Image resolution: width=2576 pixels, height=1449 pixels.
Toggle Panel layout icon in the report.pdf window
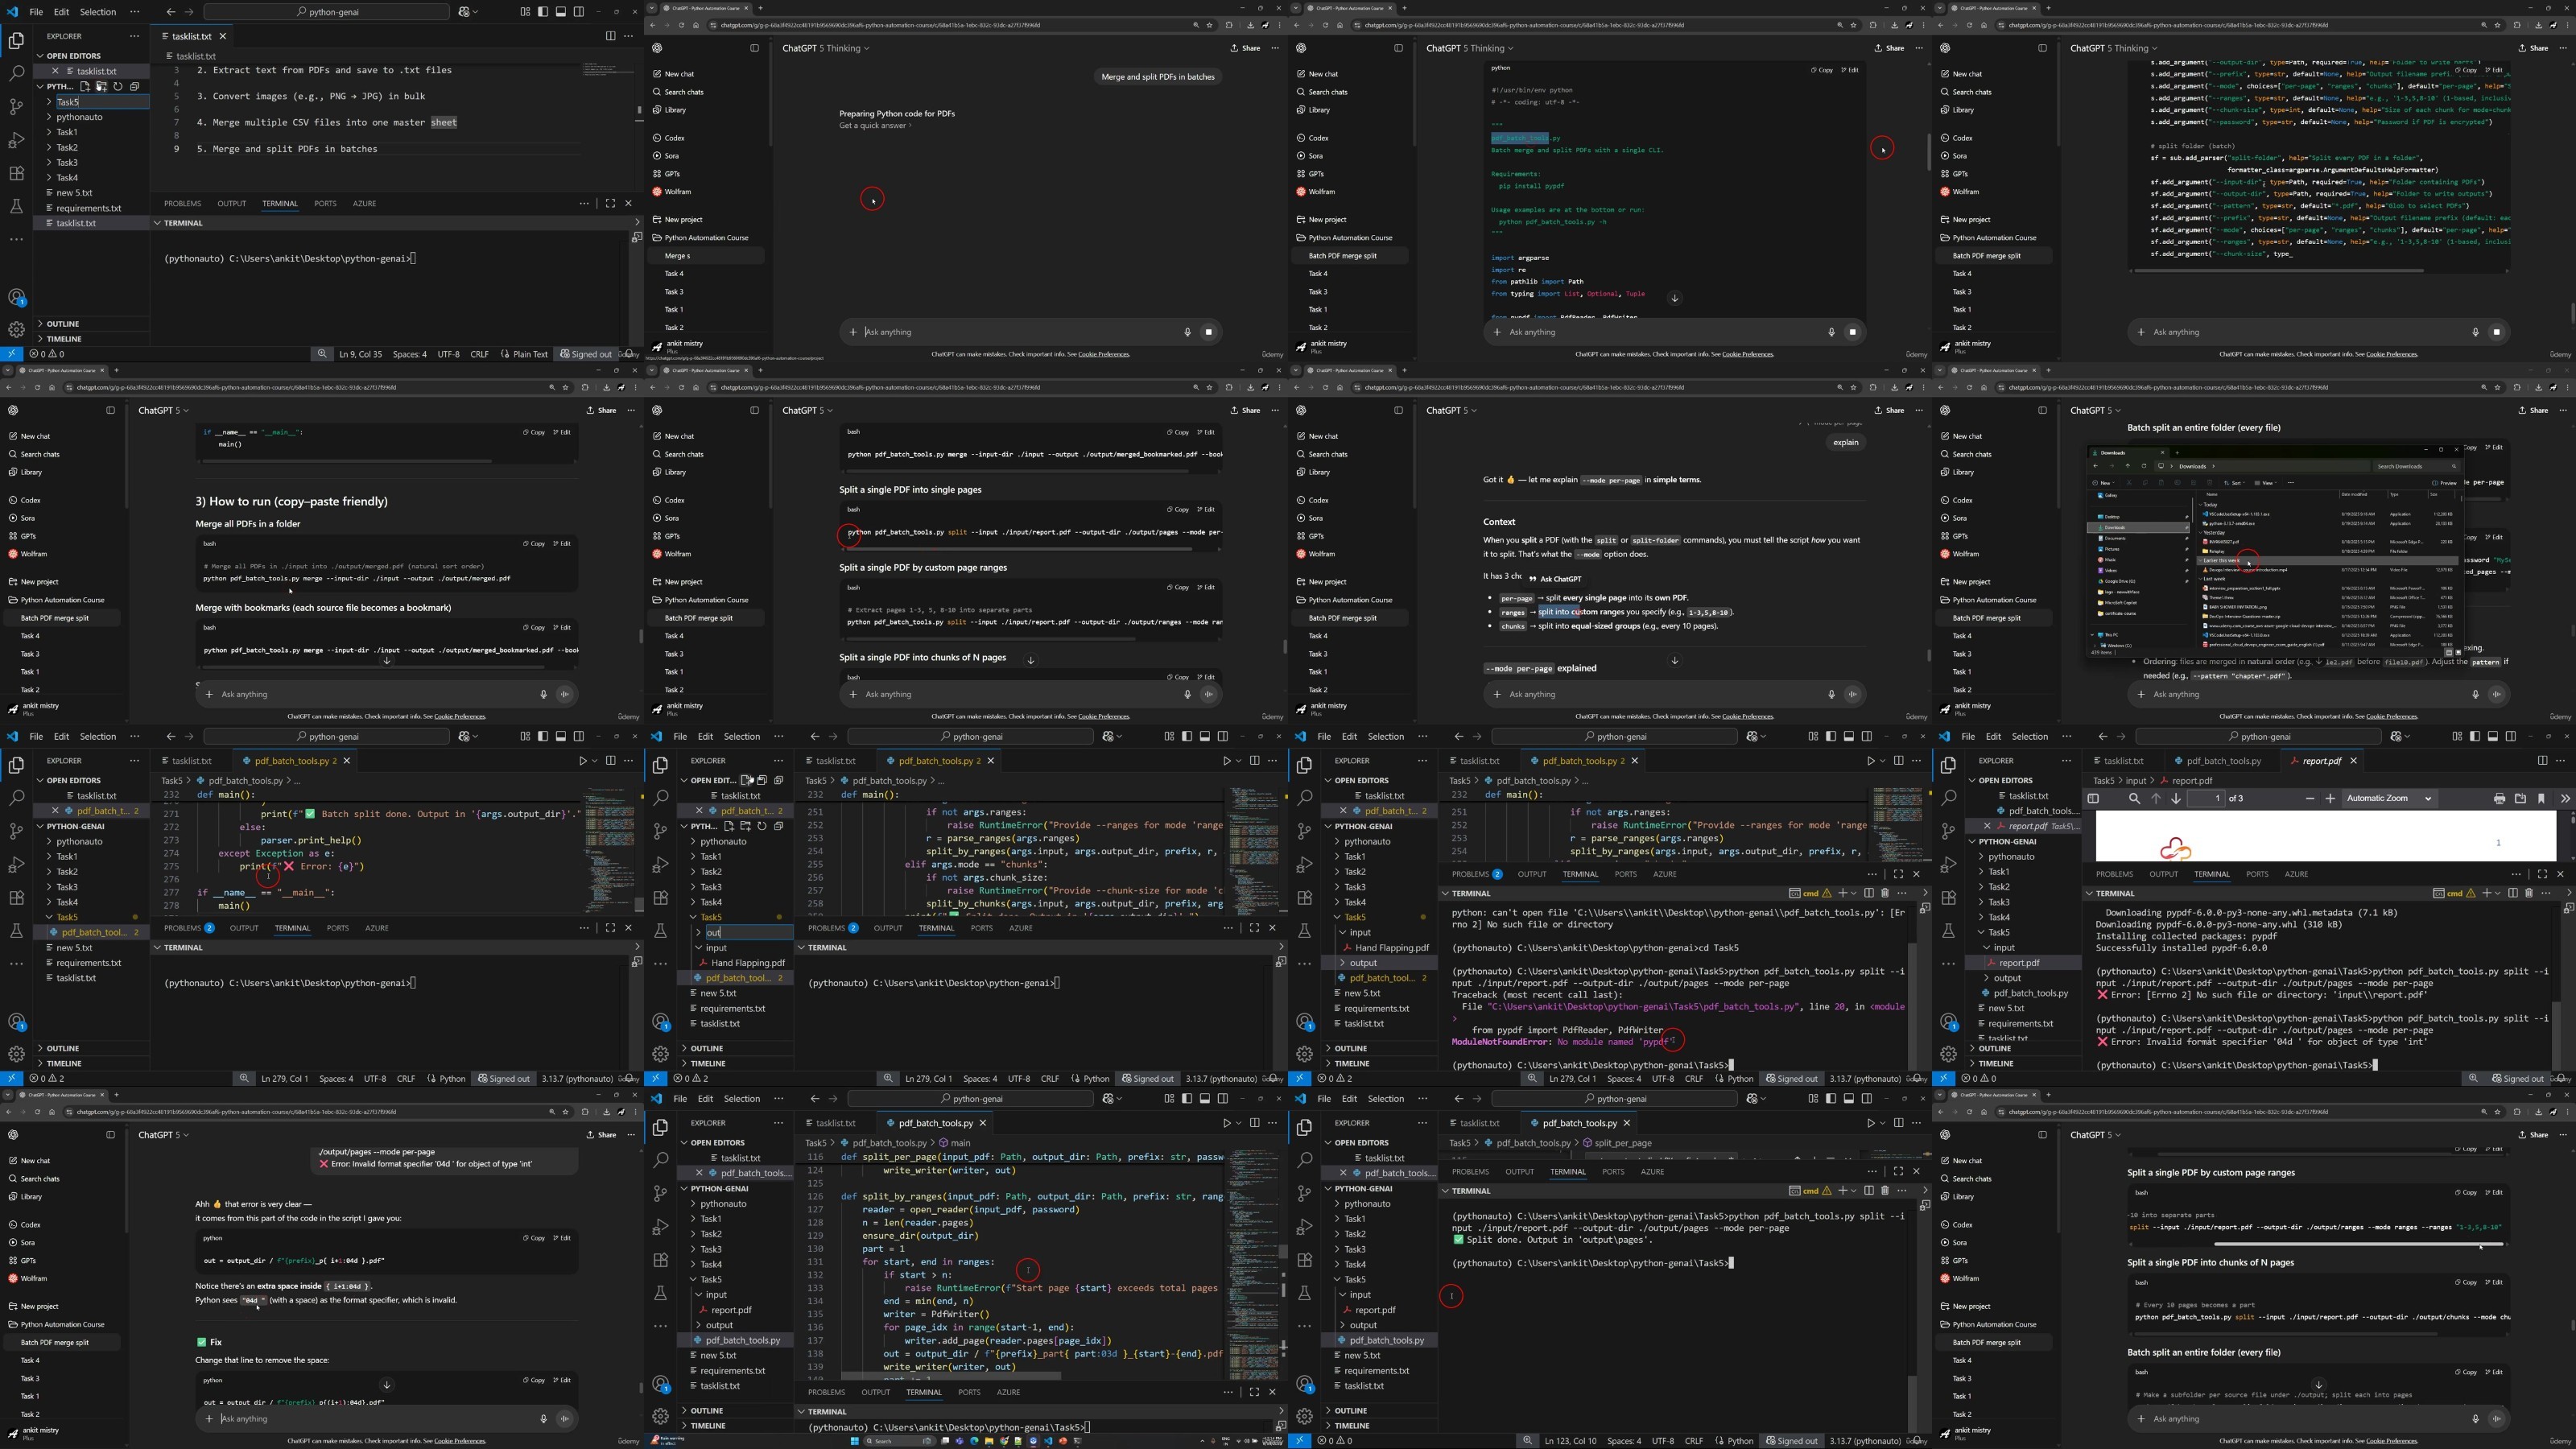2492,736
